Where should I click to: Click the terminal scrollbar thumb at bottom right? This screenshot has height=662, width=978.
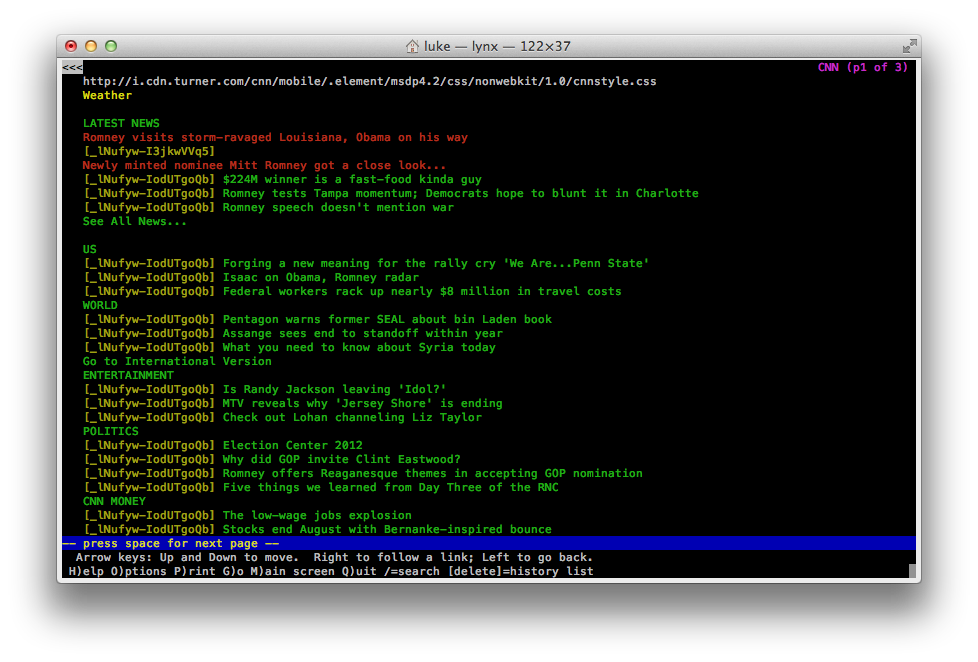(912, 571)
